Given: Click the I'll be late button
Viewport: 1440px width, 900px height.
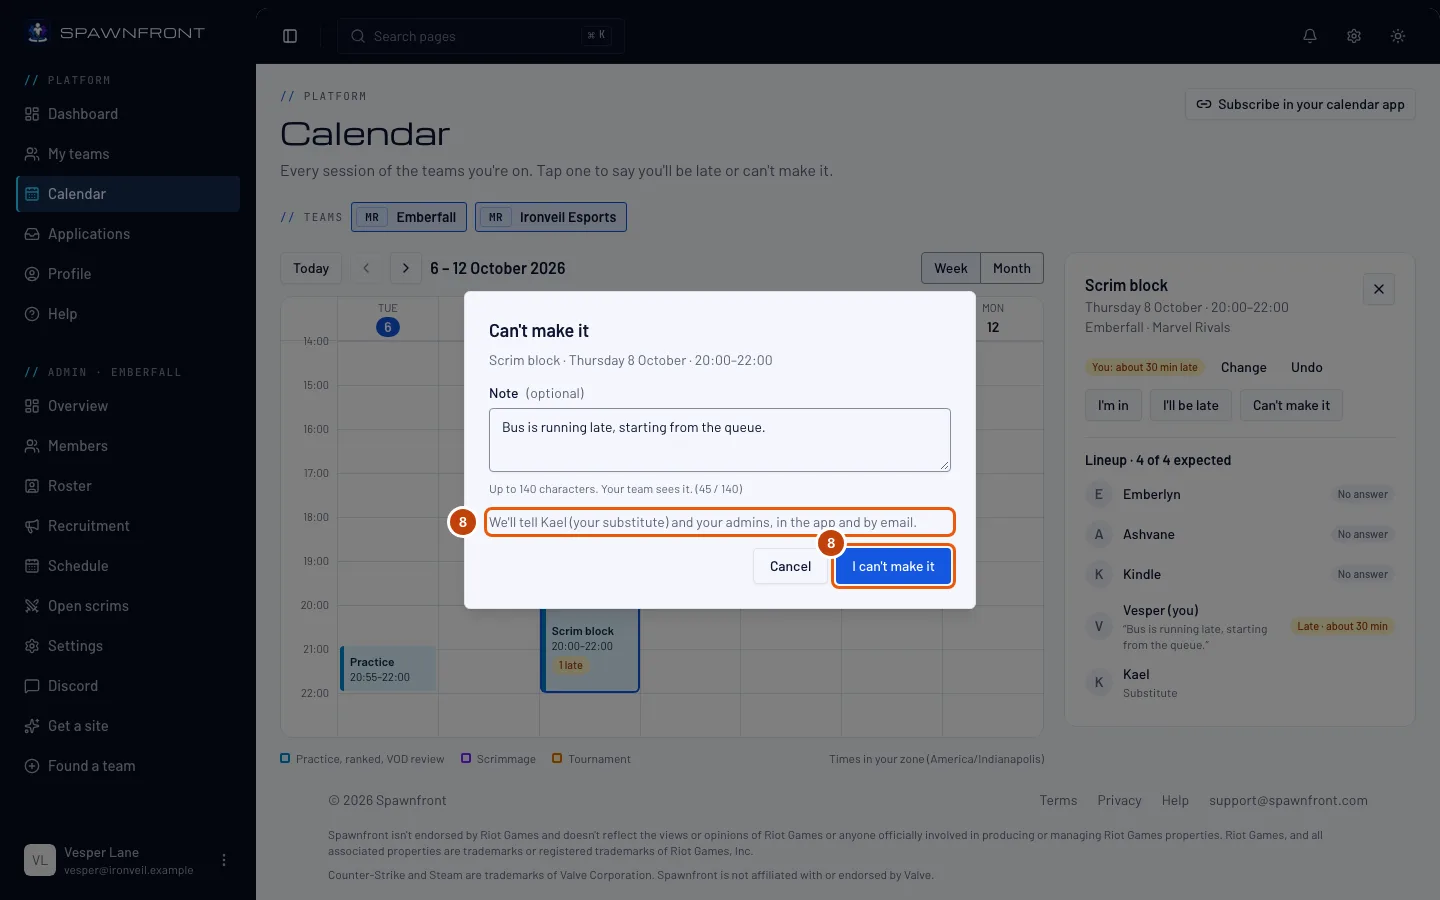Looking at the screenshot, I should (1190, 405).
